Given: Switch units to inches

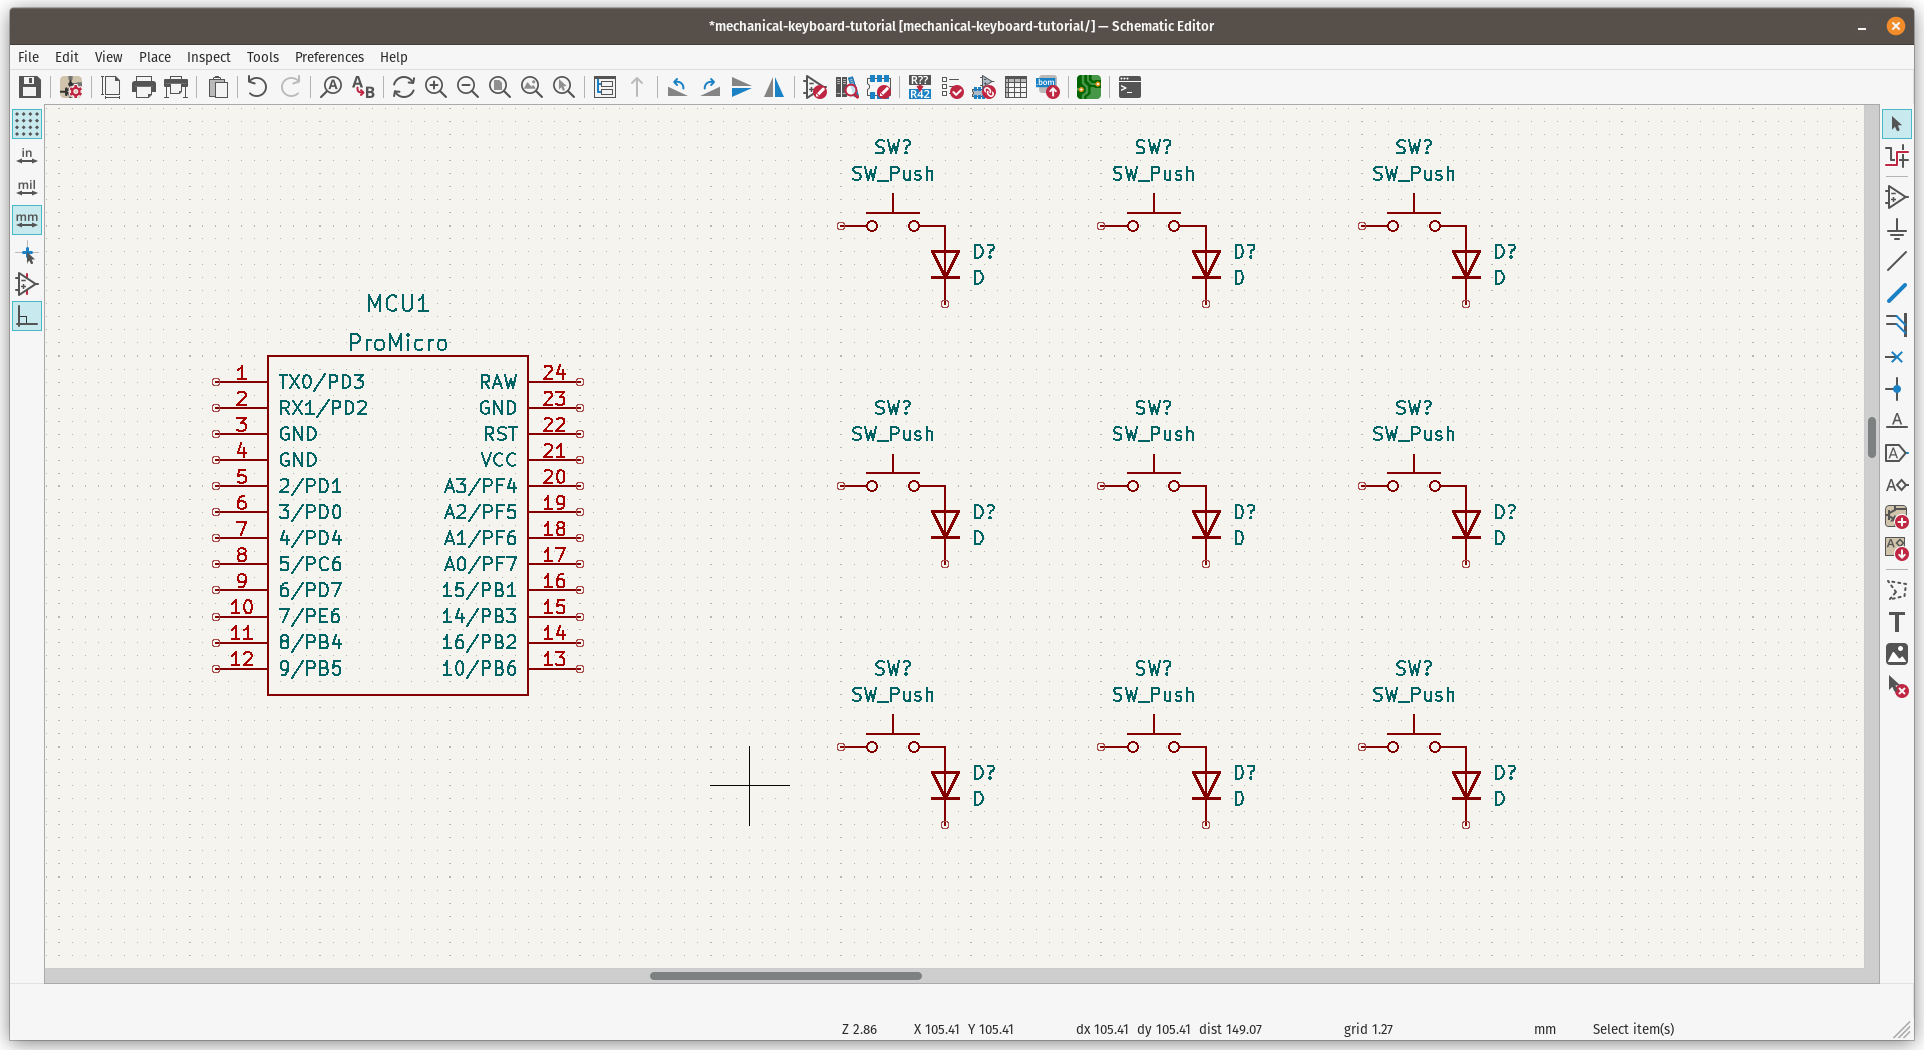Looking at the screenshot, I should [27, 155].
